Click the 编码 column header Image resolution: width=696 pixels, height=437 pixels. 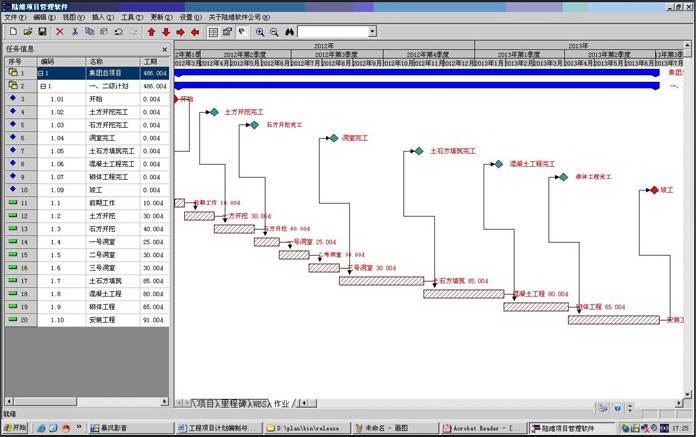pos(62,61)
